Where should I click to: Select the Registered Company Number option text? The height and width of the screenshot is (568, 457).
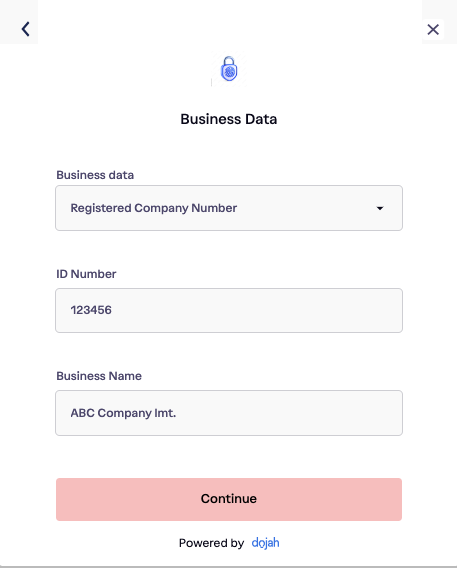pos(154,208)
